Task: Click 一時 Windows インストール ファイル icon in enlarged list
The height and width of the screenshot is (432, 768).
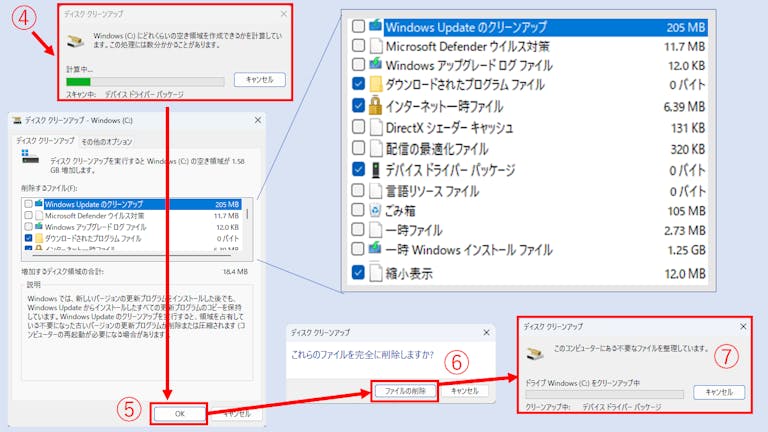Action: 376,248
